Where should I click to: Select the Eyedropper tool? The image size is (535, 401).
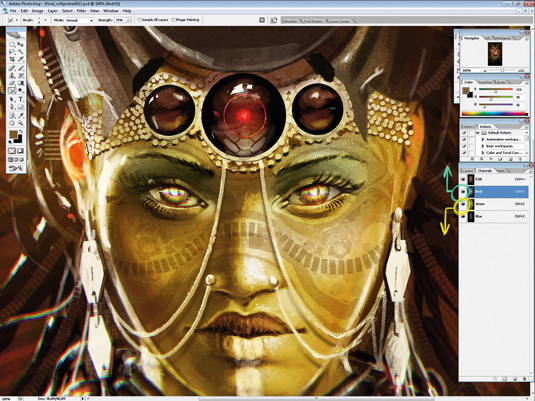tap(20, 115)
